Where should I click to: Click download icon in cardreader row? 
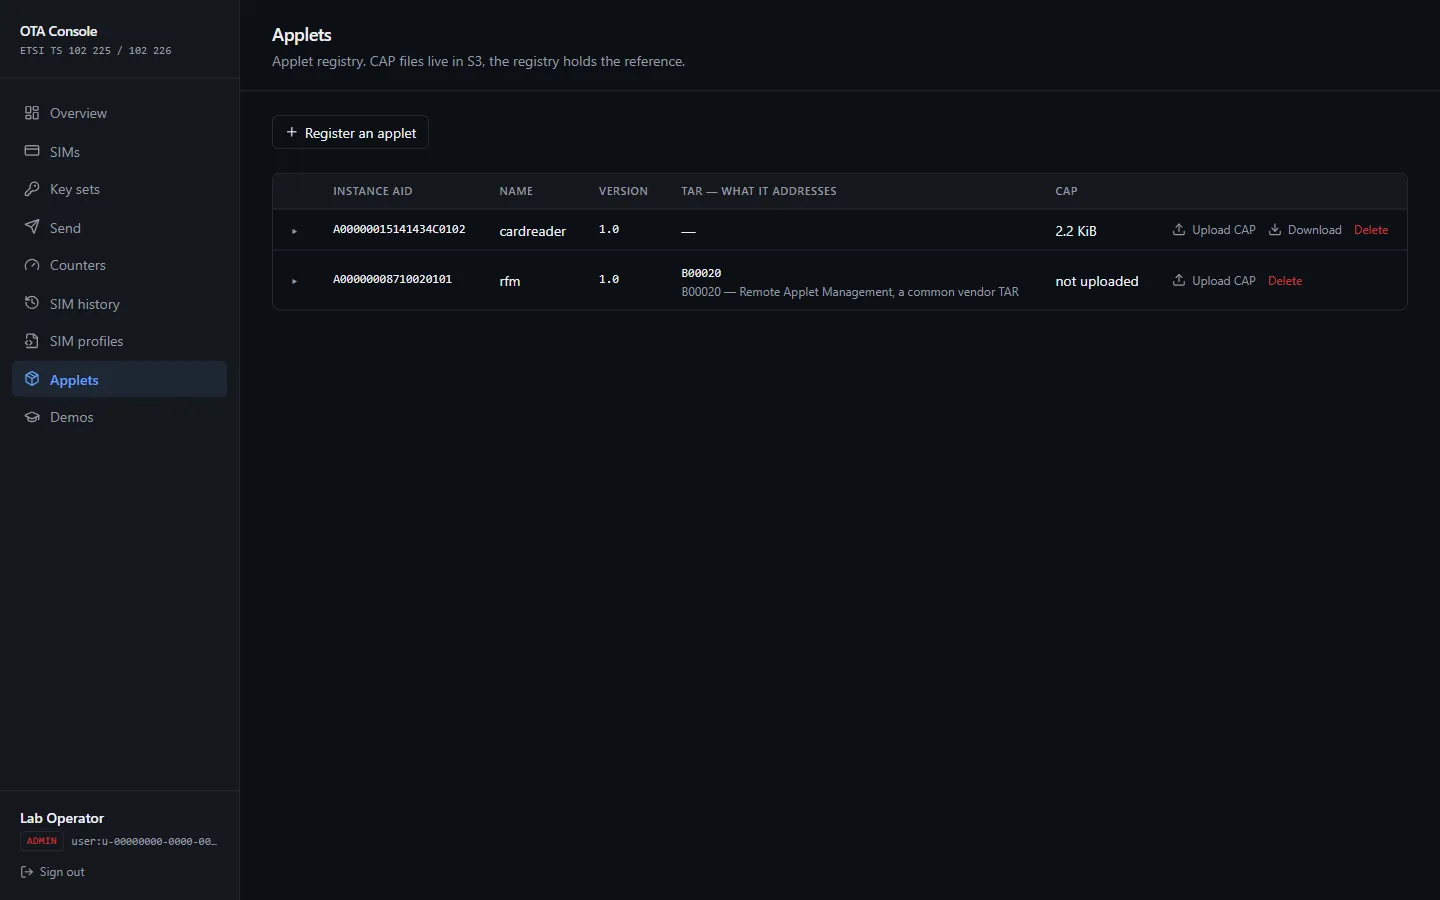[x=1275, y=229]
